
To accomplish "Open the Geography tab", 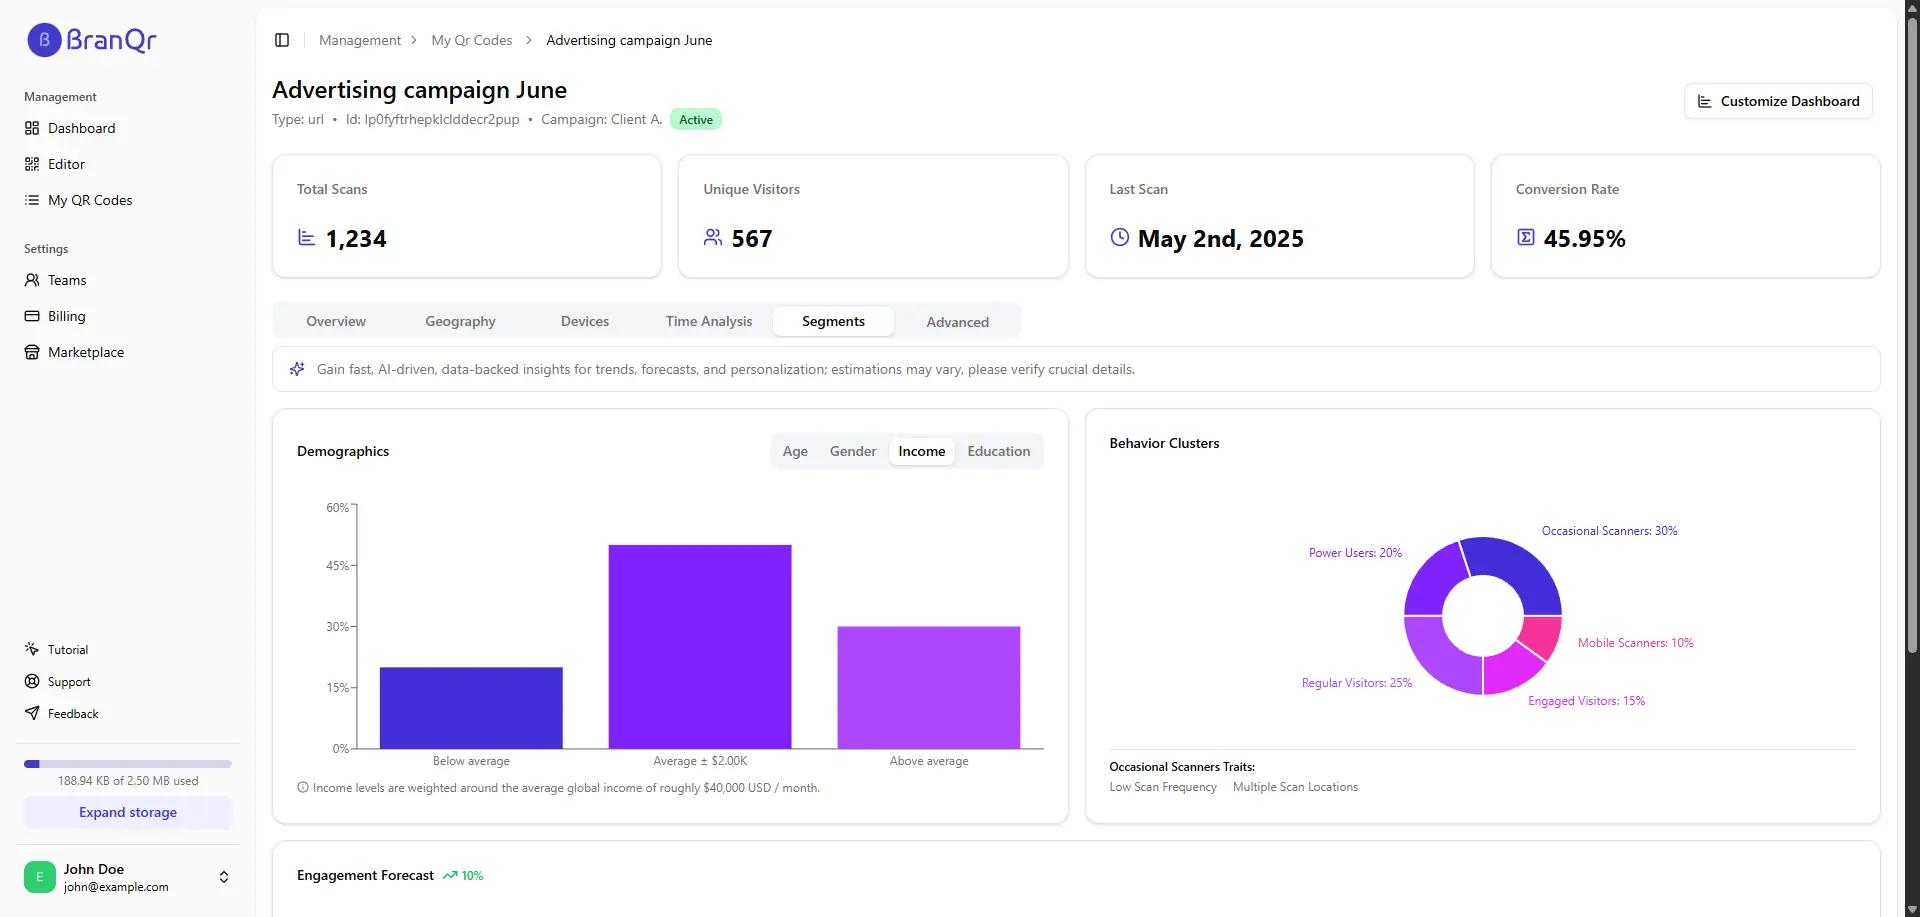I will pos(460,321).
